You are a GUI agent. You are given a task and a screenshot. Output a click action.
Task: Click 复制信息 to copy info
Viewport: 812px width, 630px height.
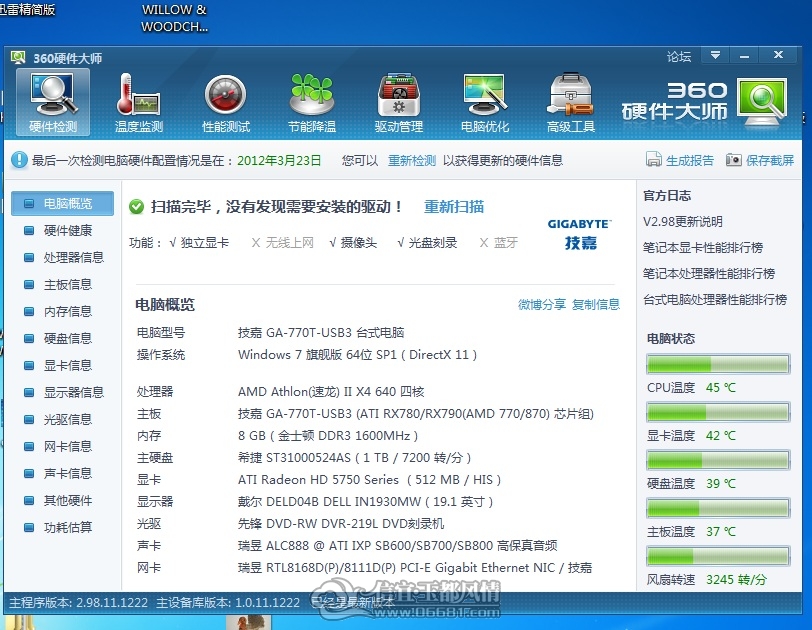[596, 304]
